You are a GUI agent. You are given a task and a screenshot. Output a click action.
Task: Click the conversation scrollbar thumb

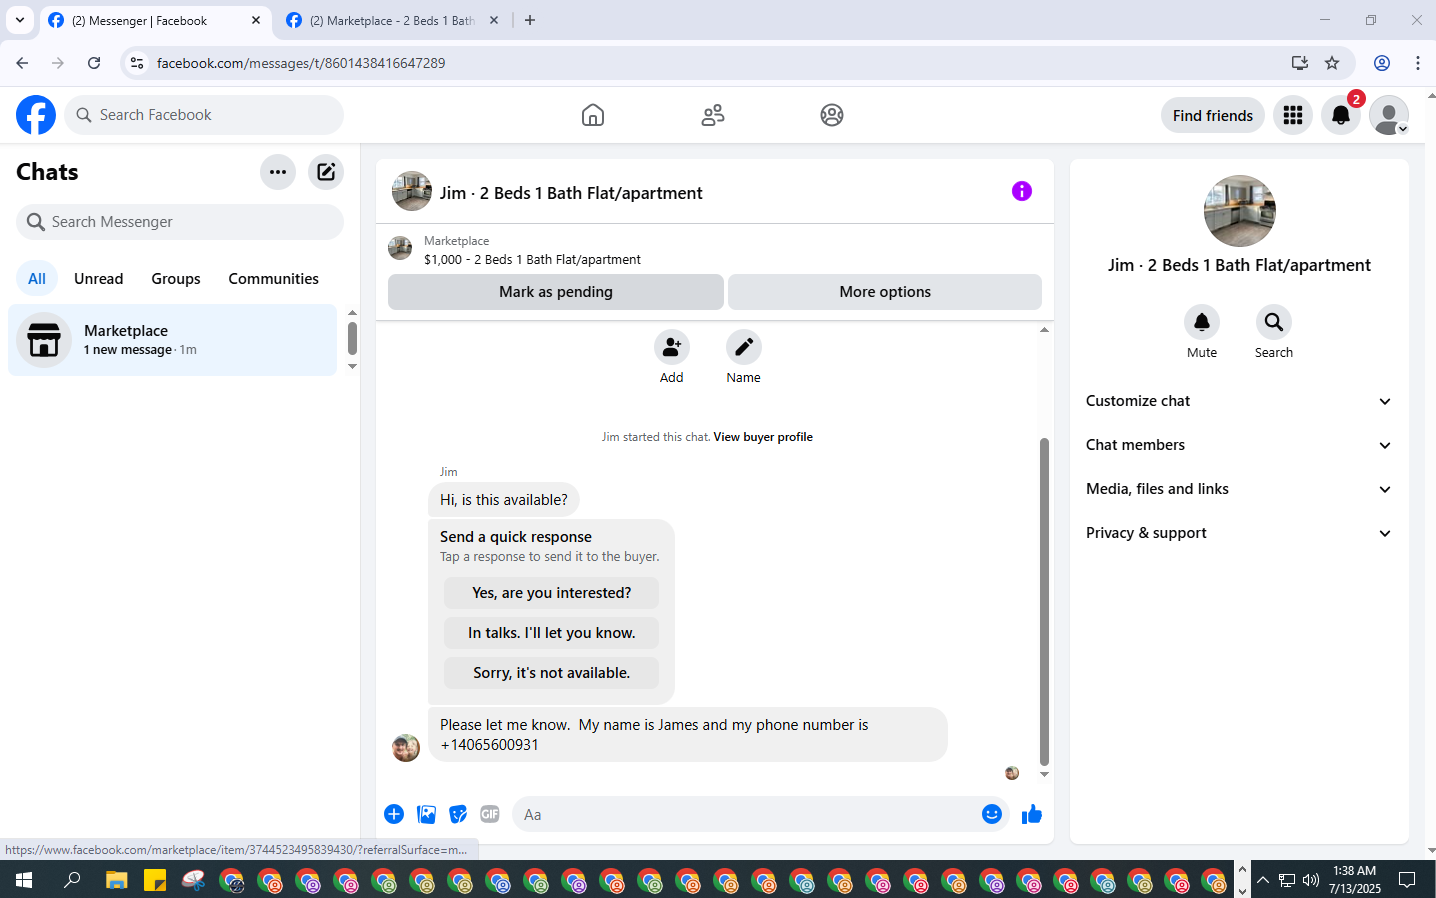1044,600
